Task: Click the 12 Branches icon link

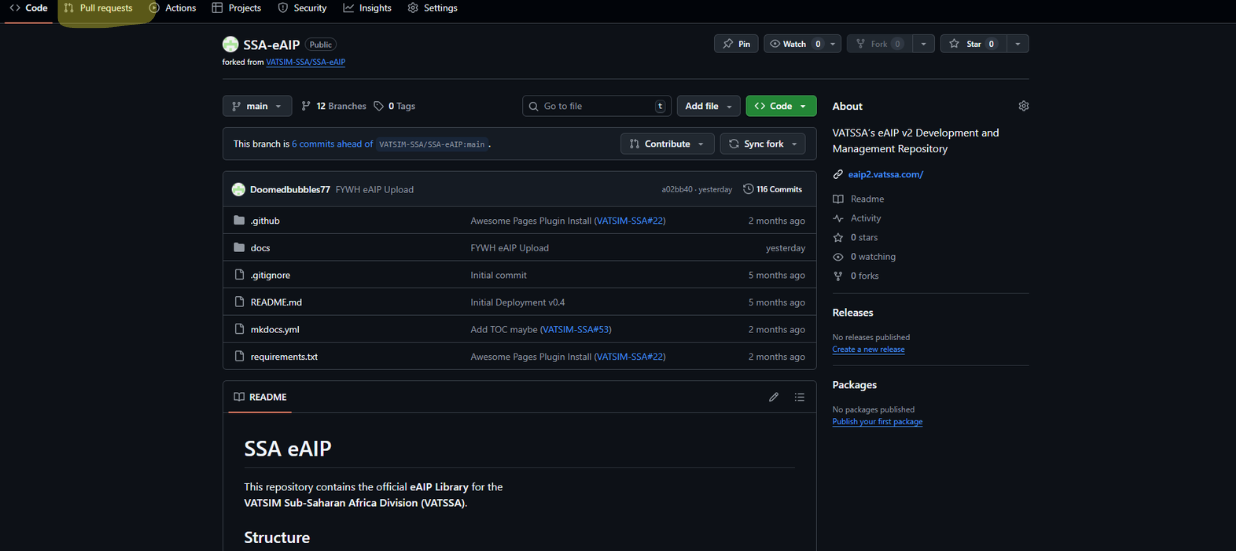Action: coord(306,106)
